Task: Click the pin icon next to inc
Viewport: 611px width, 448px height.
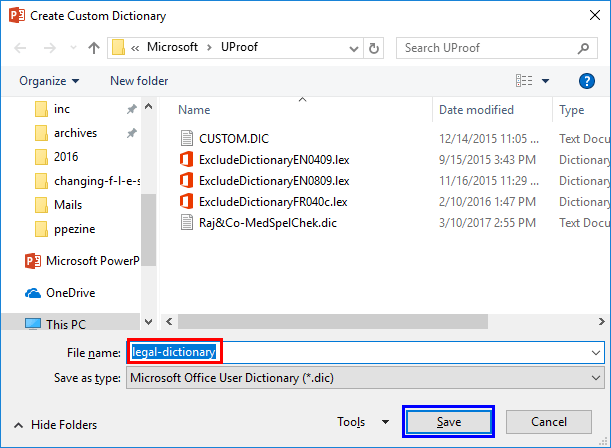Action: [x=131, y=109]
